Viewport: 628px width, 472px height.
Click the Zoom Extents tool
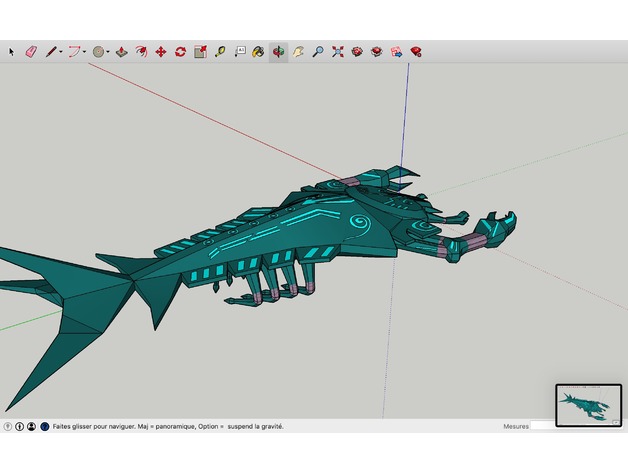click(337, 51)
